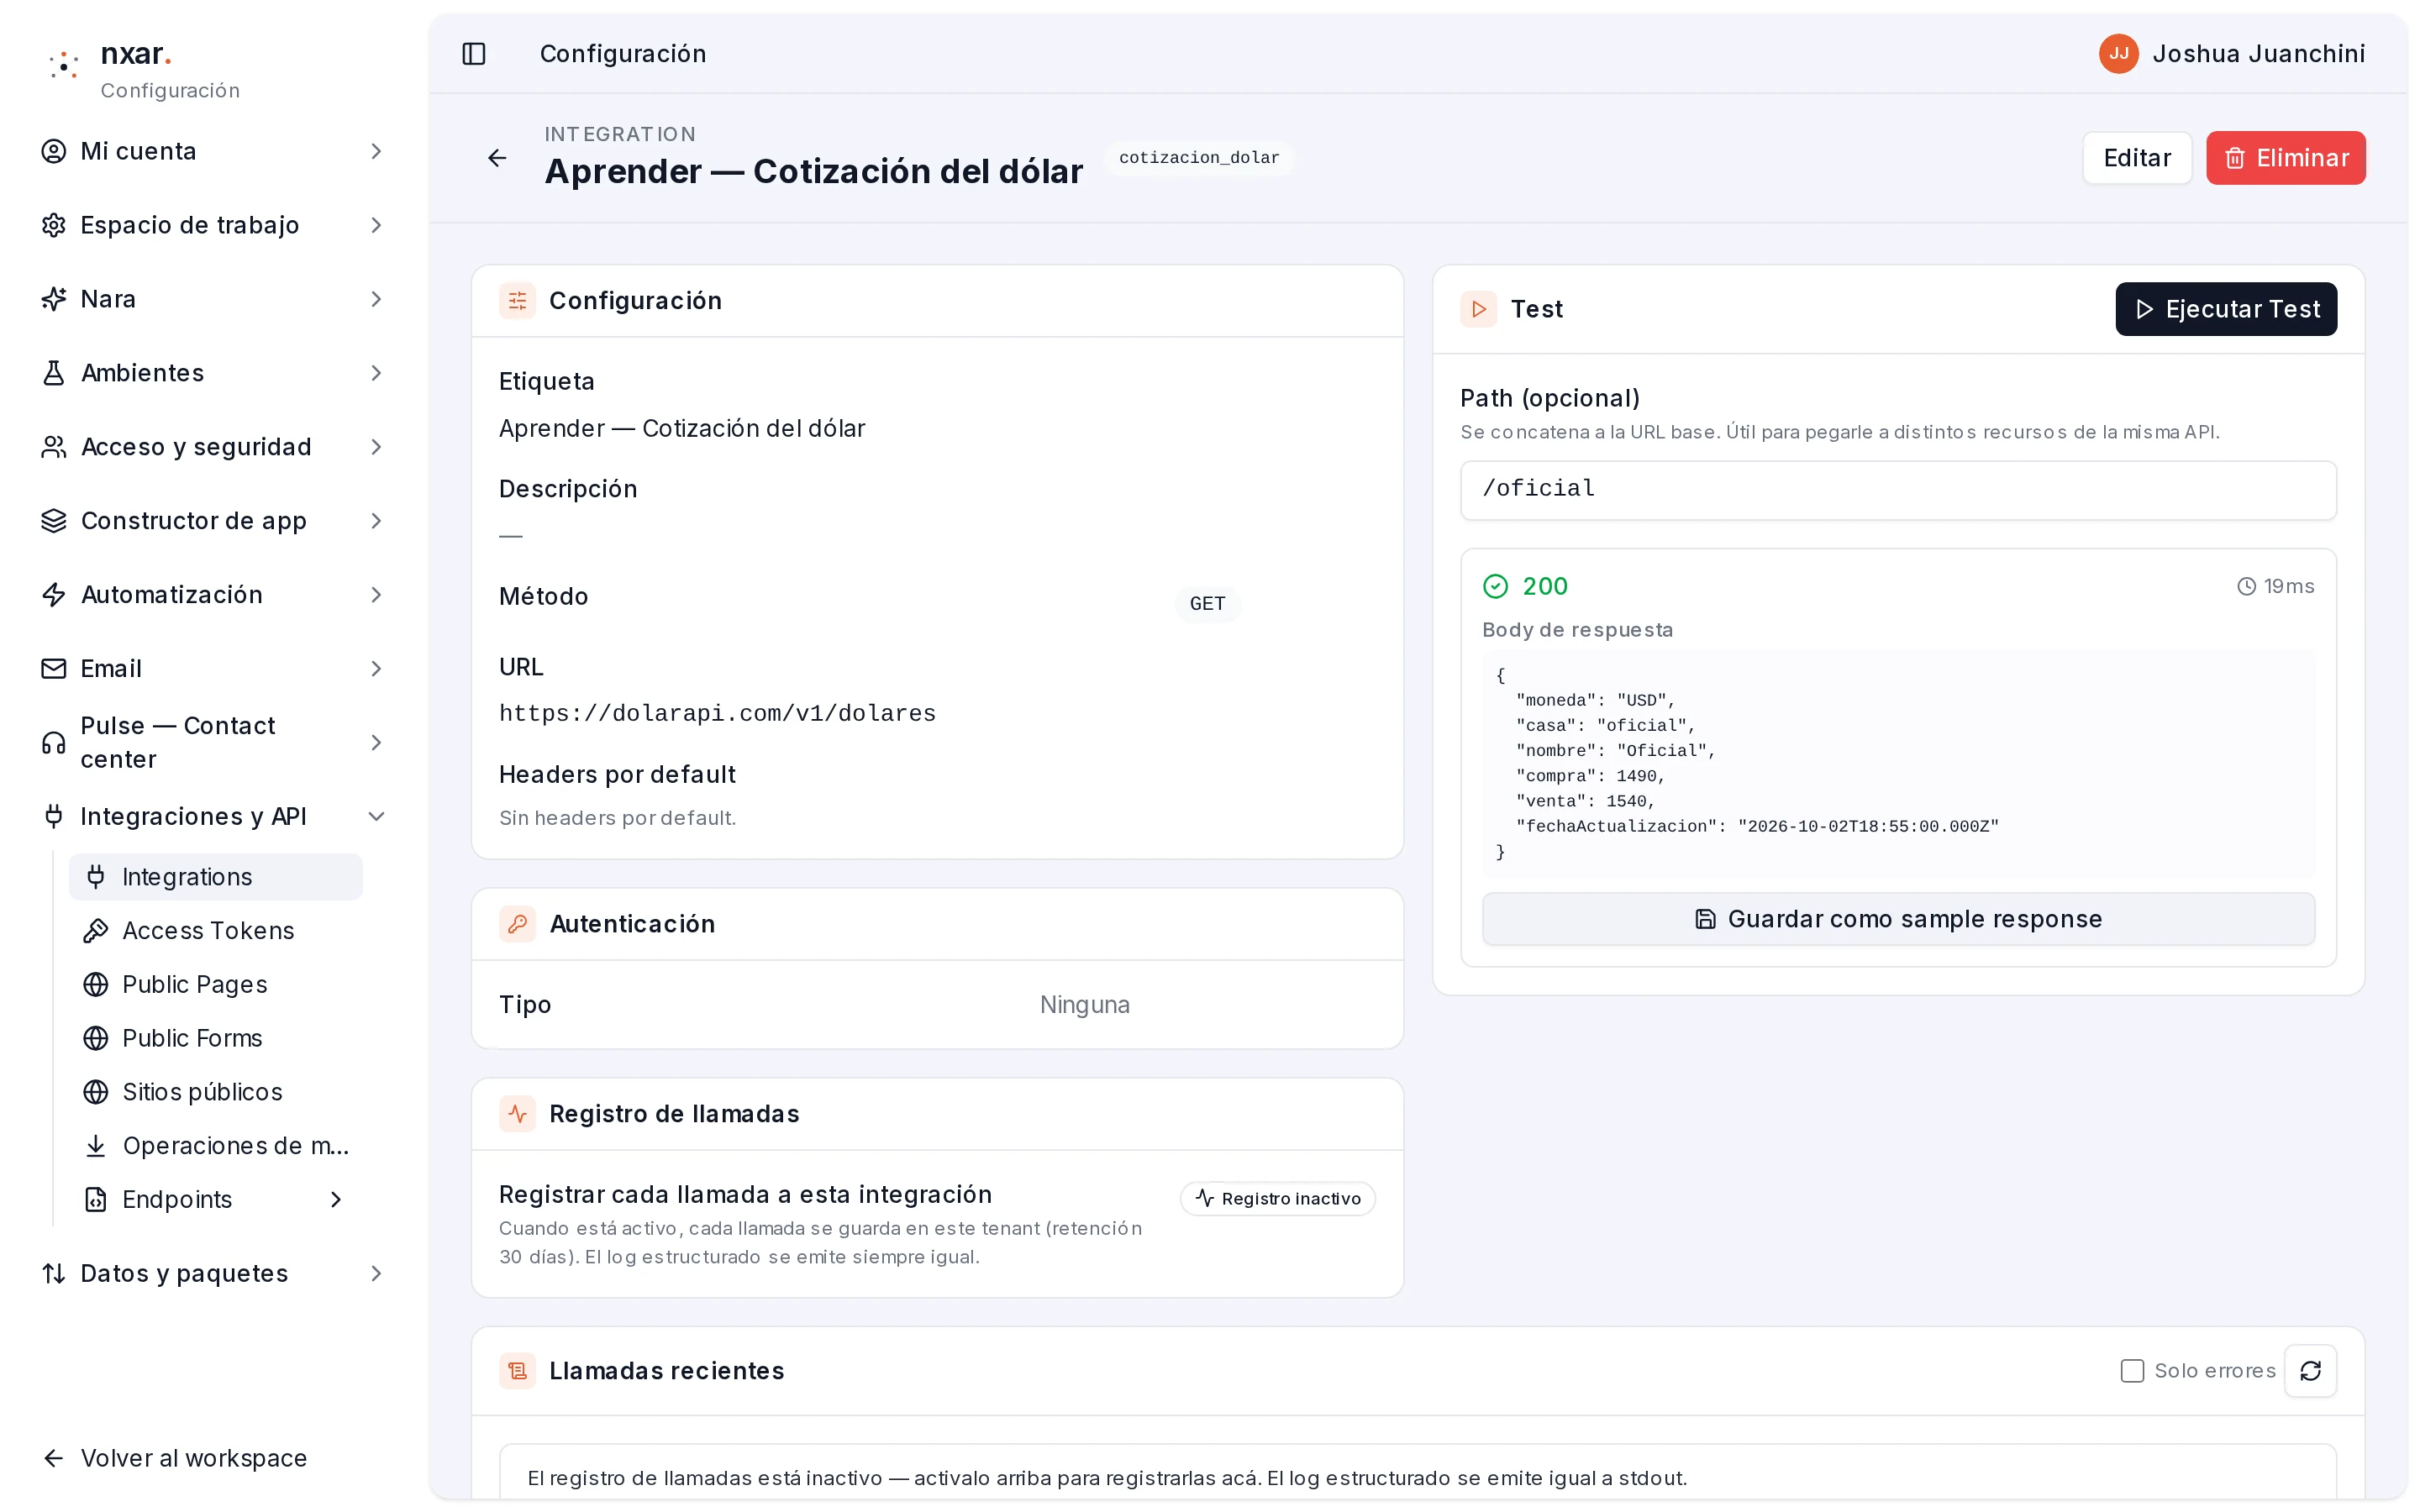Click the clock icon next to 19ms
The height and width of the screenshot is (1512, 2420).
pos(2246,587)
